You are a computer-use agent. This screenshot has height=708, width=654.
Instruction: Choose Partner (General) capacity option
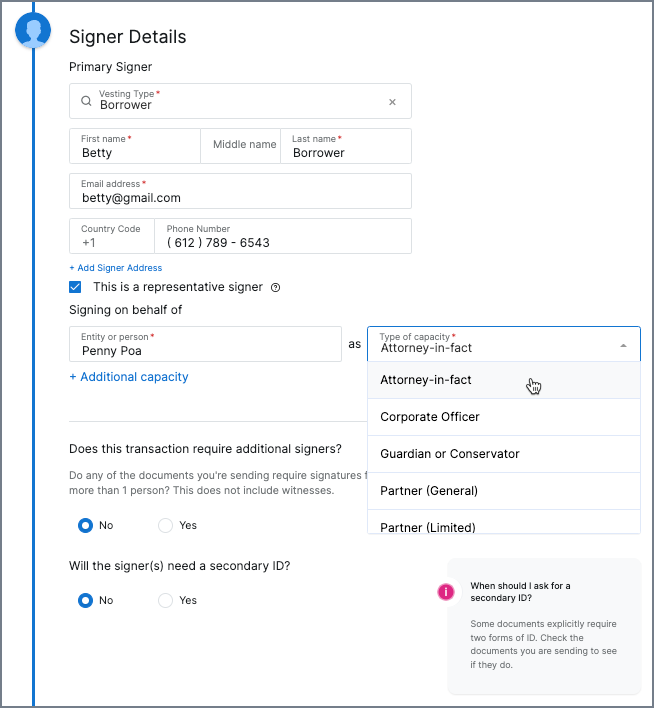504,491
